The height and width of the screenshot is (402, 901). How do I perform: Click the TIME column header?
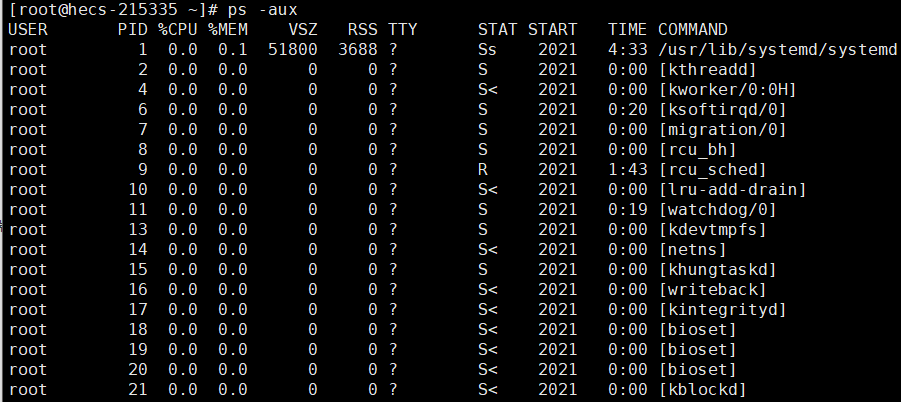[627, 29]
